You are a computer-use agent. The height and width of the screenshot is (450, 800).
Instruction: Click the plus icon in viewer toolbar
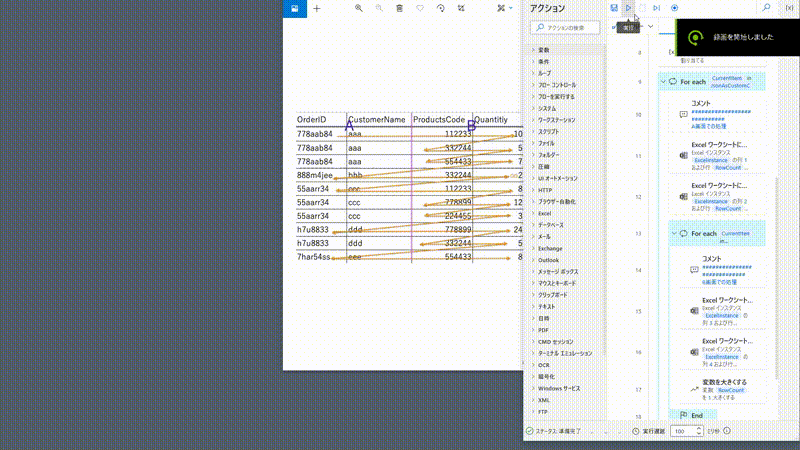click(317, 8)
